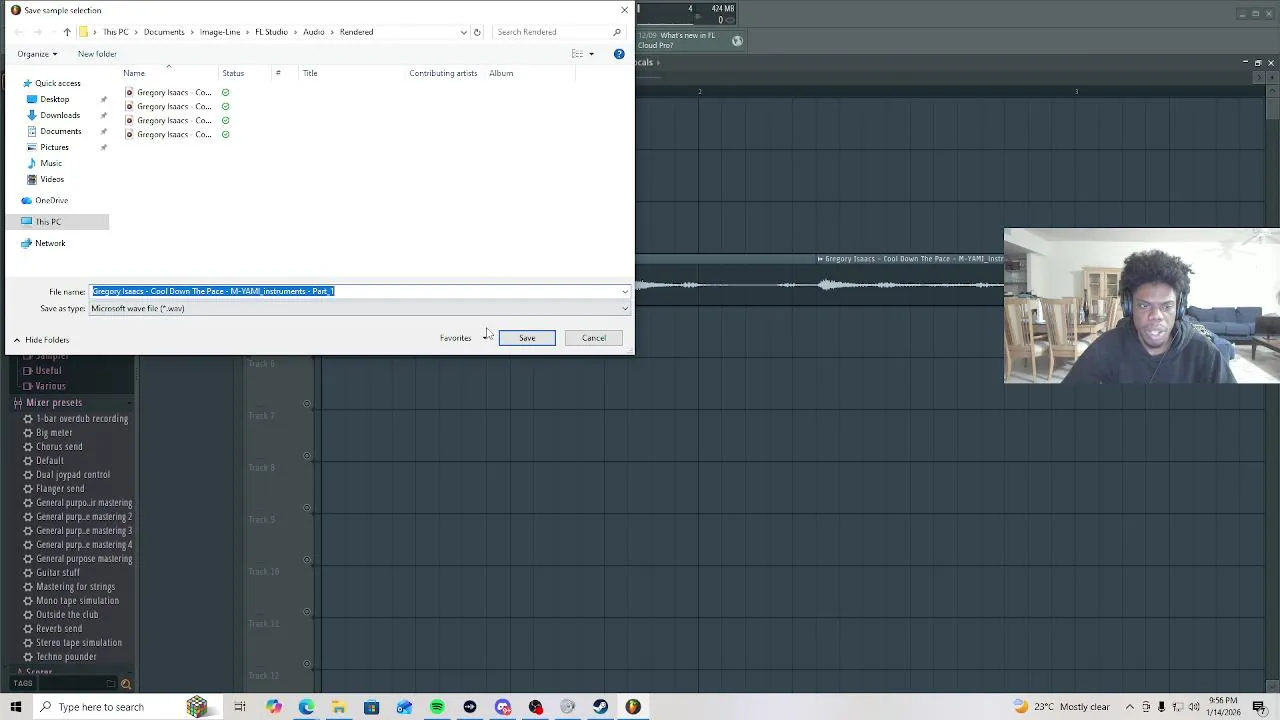Click the Album column header

click(501, 73)
